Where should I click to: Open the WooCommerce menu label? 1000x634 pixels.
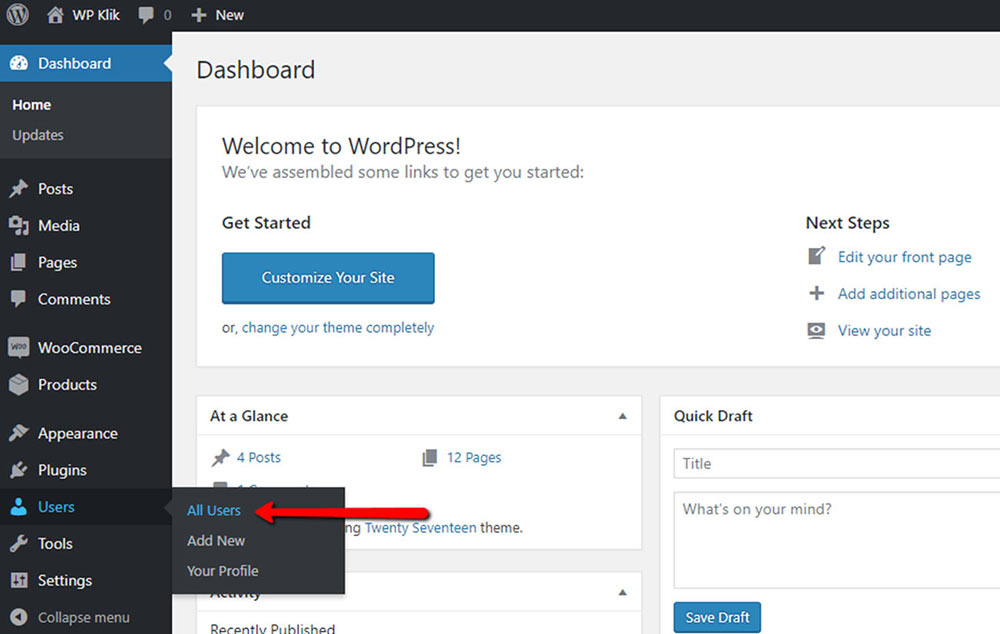tap(90, 348)
